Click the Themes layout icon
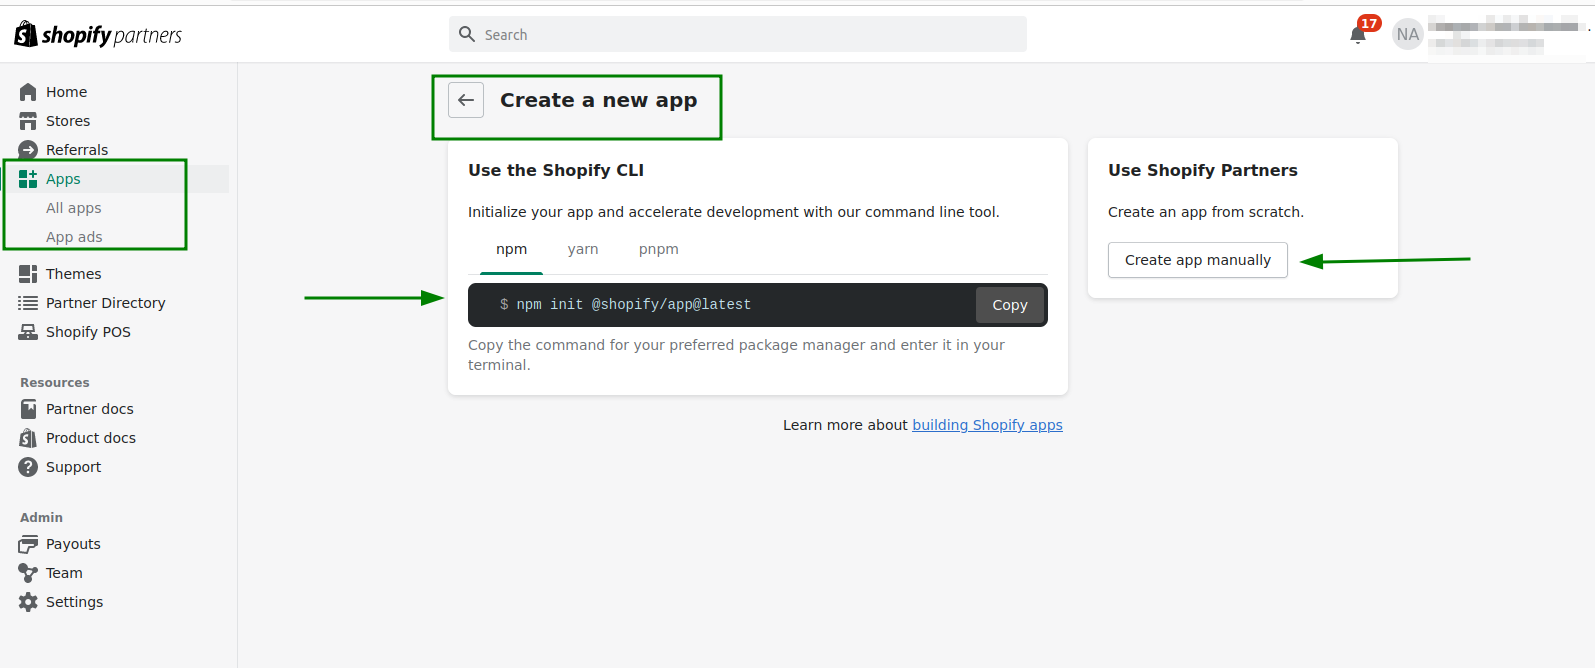Viewport: 1595px width, 668px height. 28,274
